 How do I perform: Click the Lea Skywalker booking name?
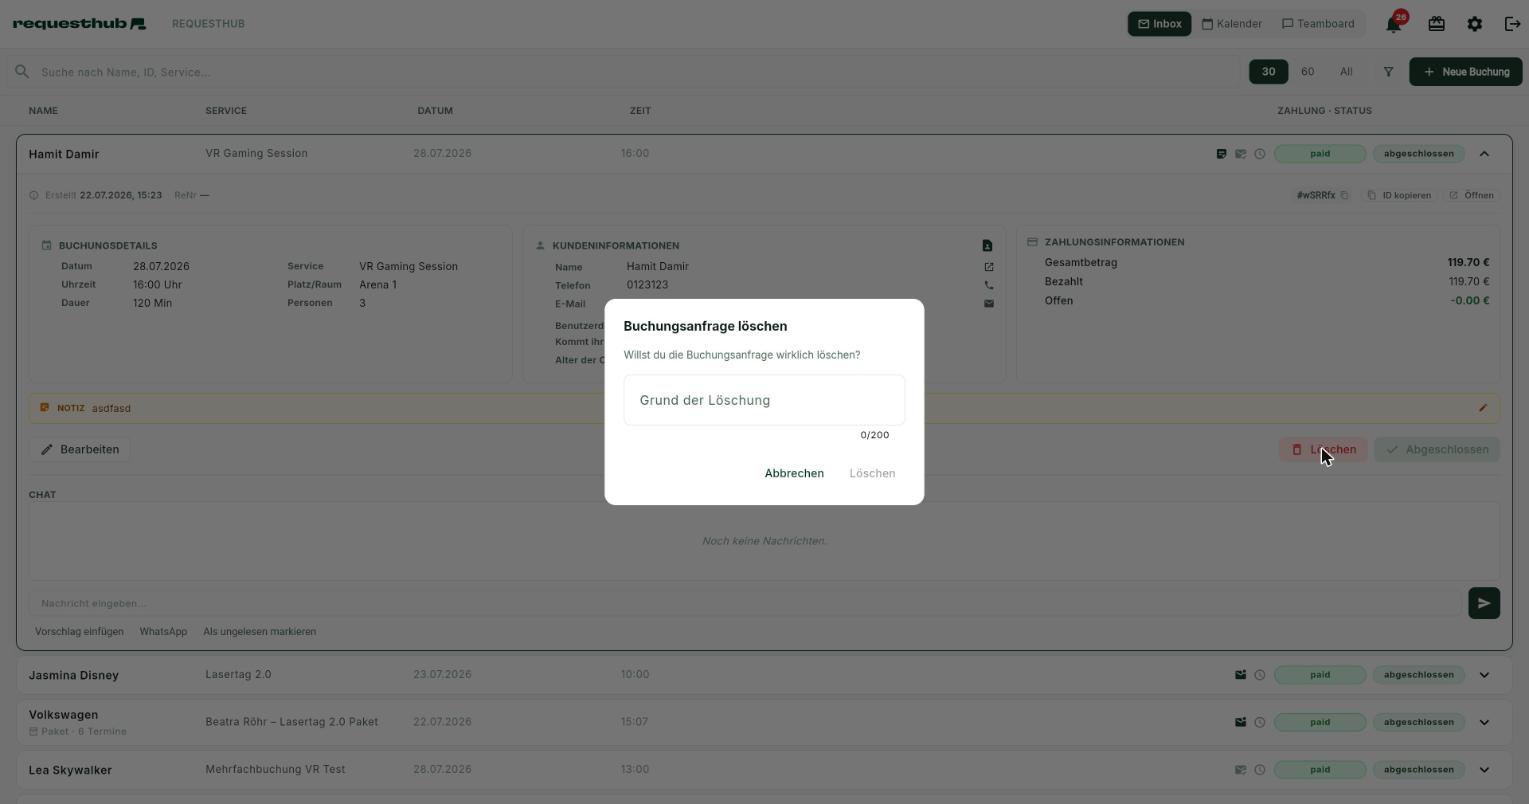tap(70, 770)
